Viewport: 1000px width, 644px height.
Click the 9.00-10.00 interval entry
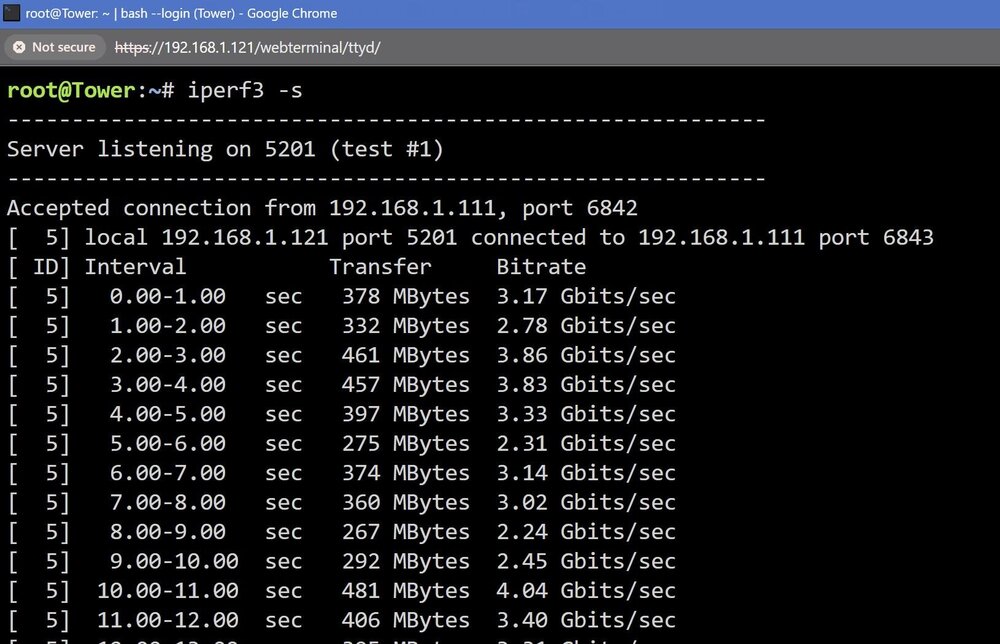pyautogui.click(x=174, y=562)
